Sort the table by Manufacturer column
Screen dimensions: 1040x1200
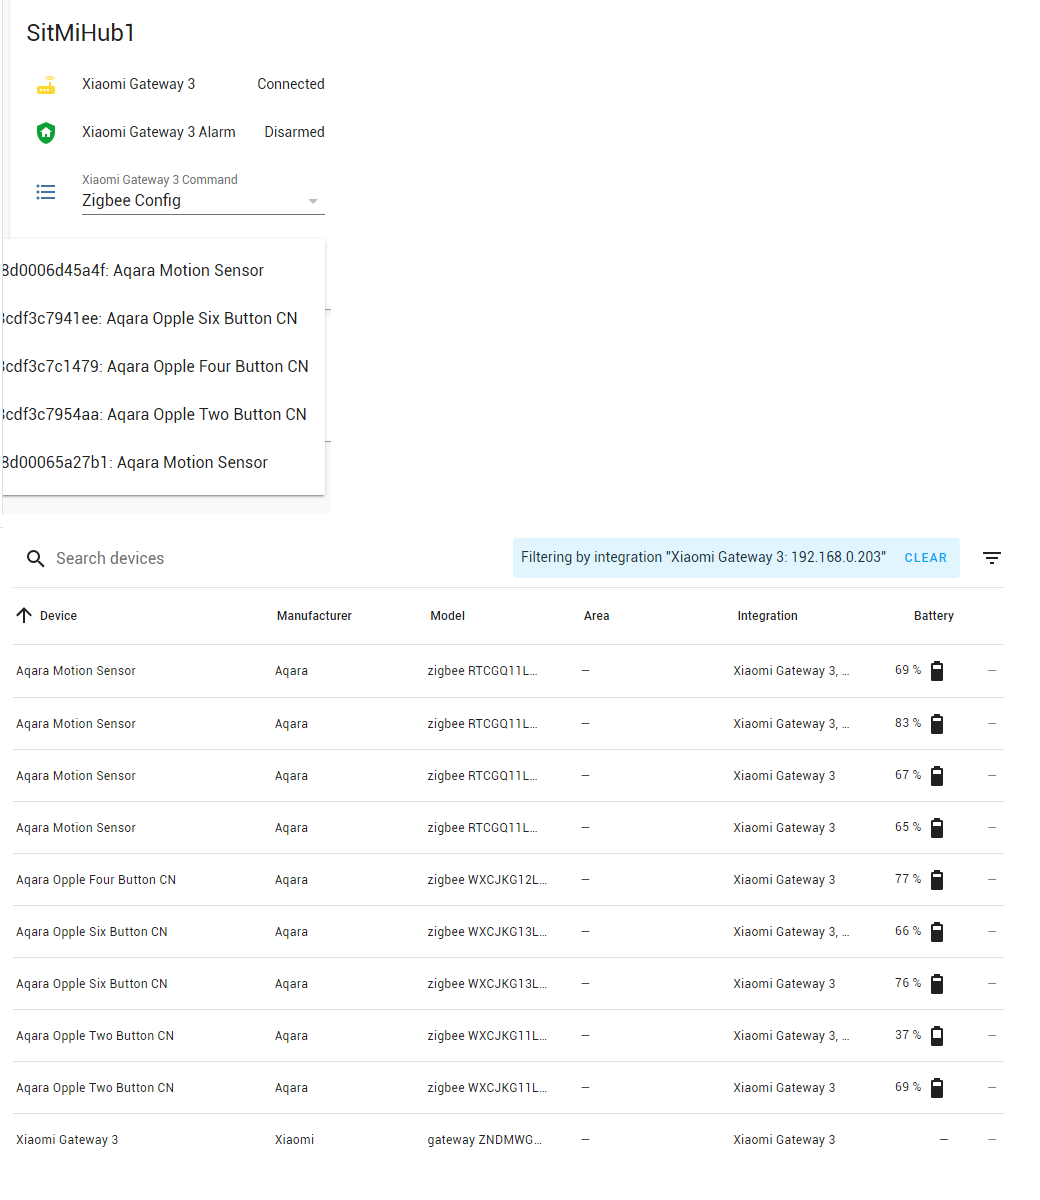(314, 616)
